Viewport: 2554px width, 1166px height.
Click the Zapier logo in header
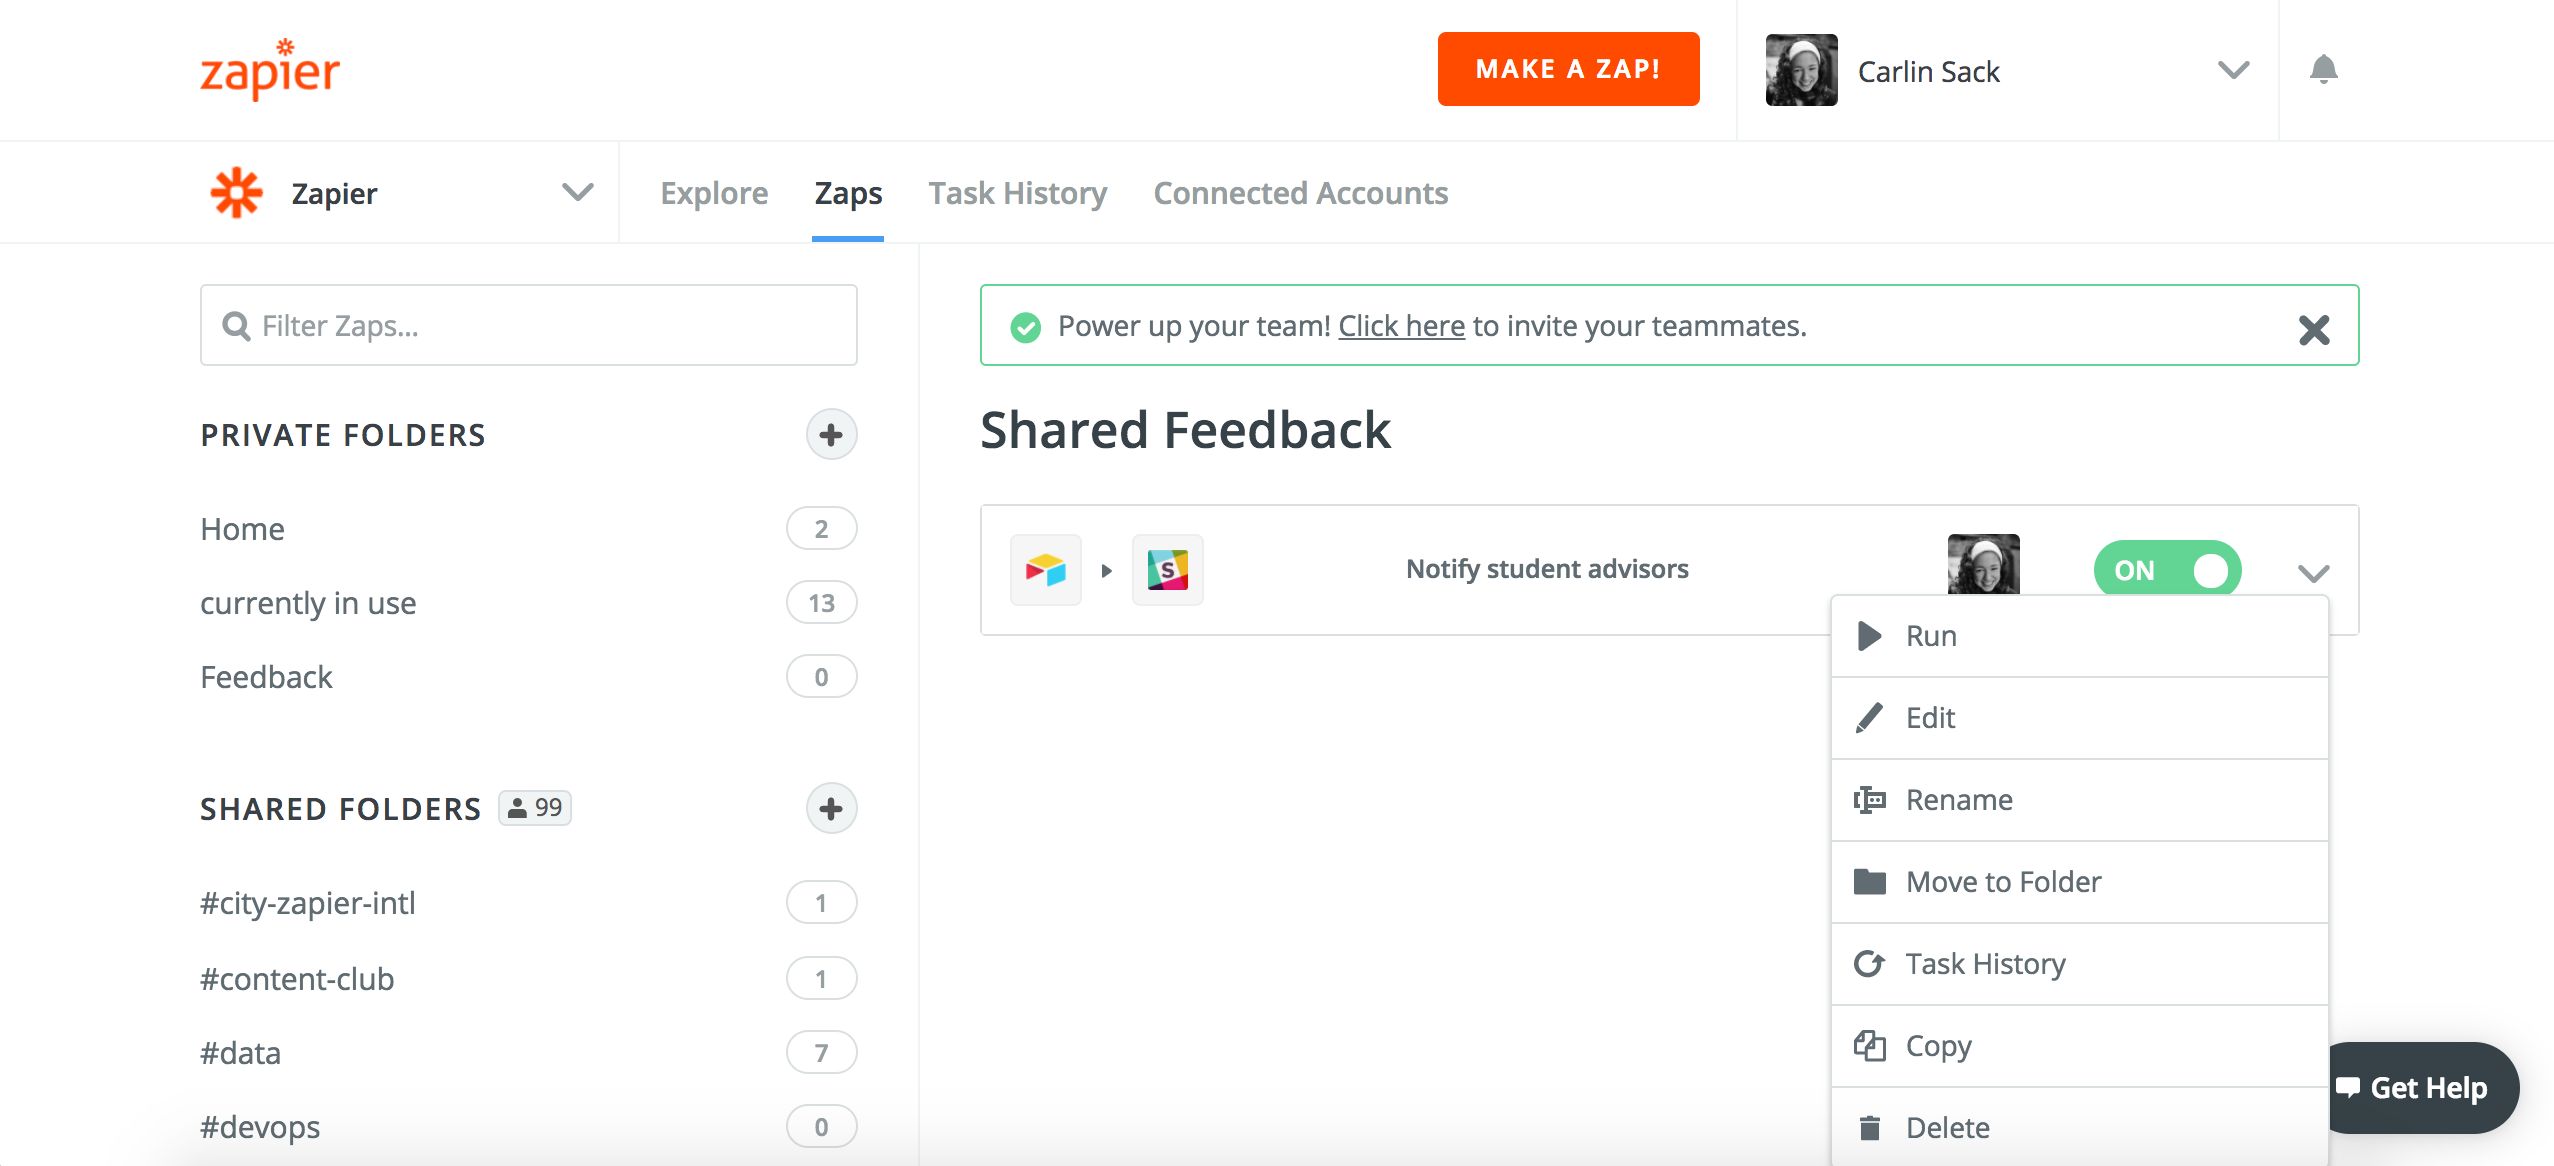click(270, 70)
